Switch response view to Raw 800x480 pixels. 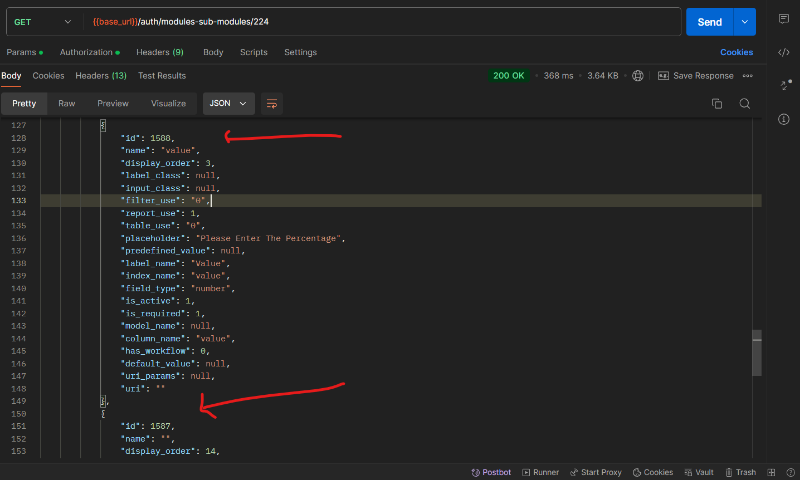[66, 103]
